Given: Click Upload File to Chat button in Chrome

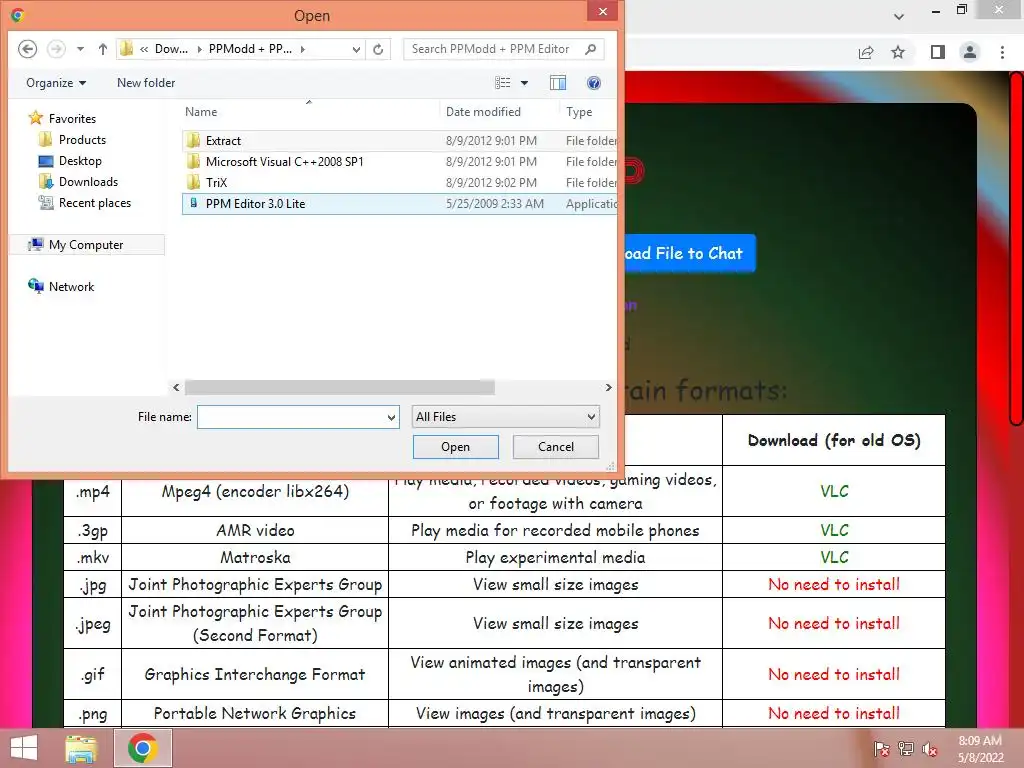Looking at the screenshot, I should 690,253.
